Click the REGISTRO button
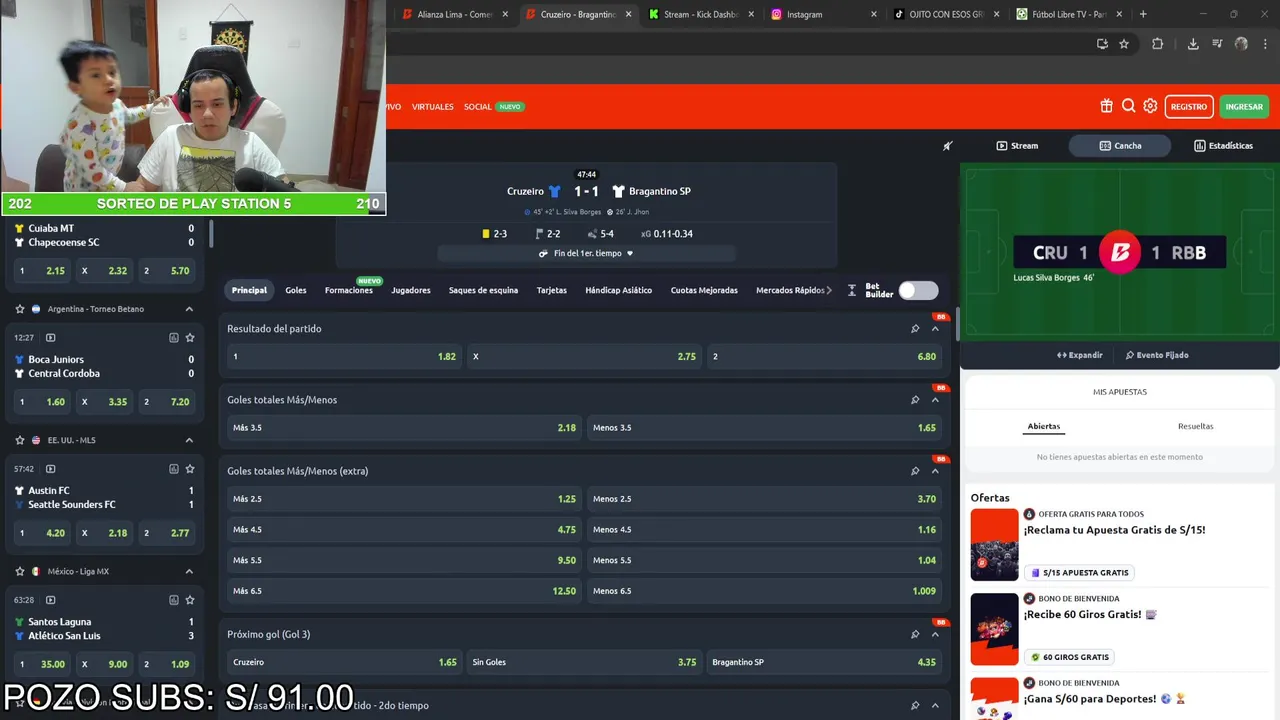 tap(1189, 106)
